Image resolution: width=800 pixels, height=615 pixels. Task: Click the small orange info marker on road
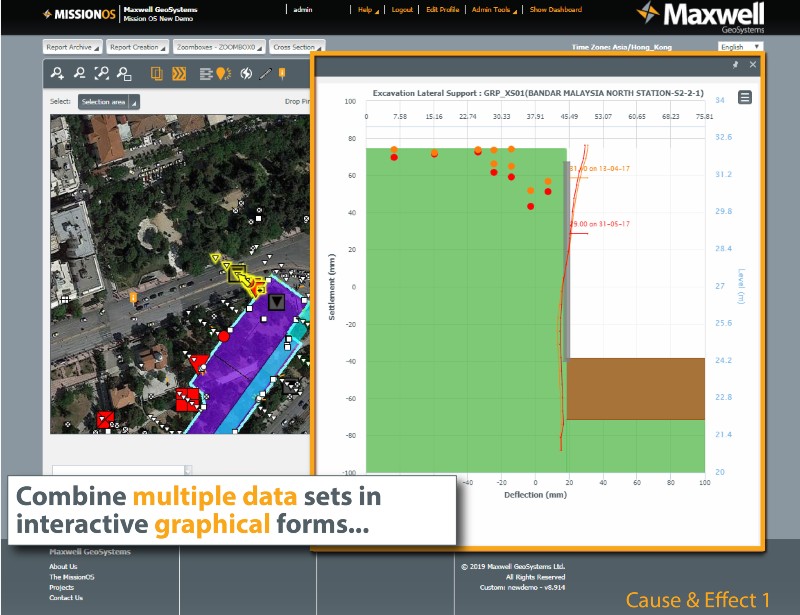[x=133, y=297]
